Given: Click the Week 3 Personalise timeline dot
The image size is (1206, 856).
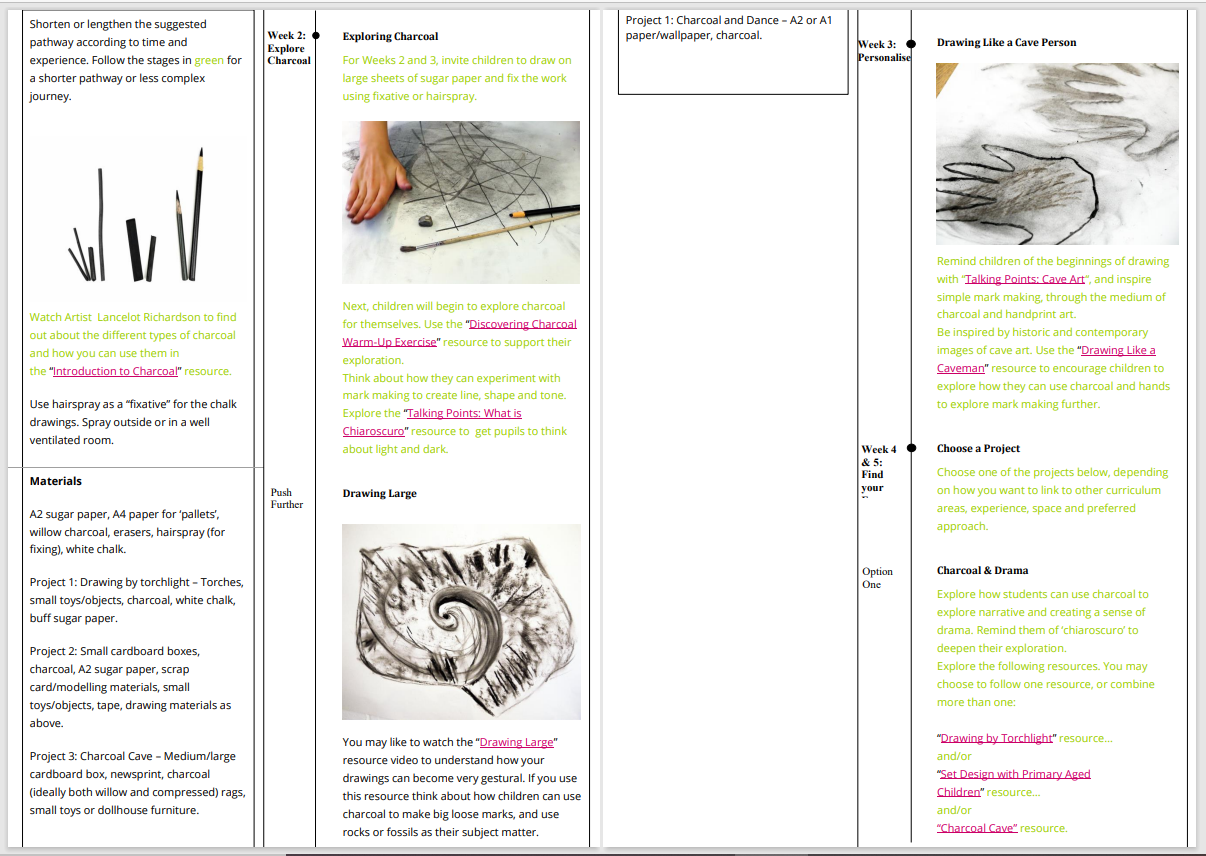Looking at the screenshot, I should point(911,44).
